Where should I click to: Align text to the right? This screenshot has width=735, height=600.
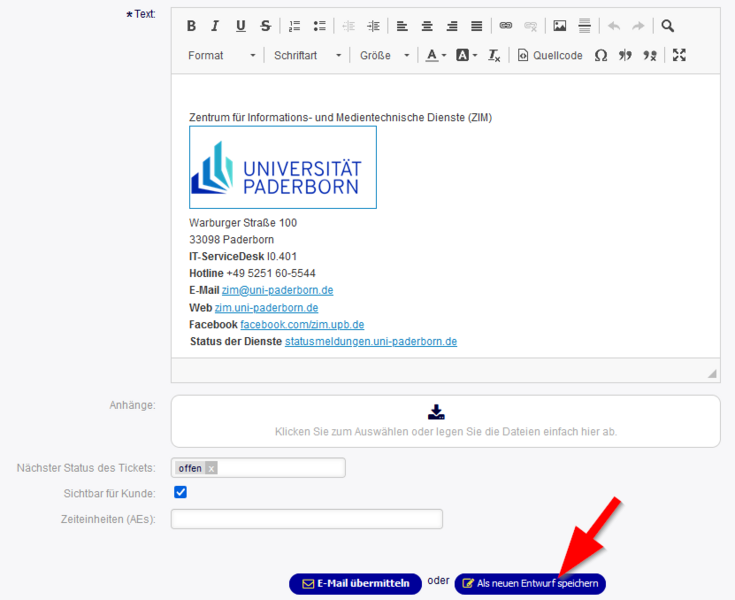click(452, 26)
